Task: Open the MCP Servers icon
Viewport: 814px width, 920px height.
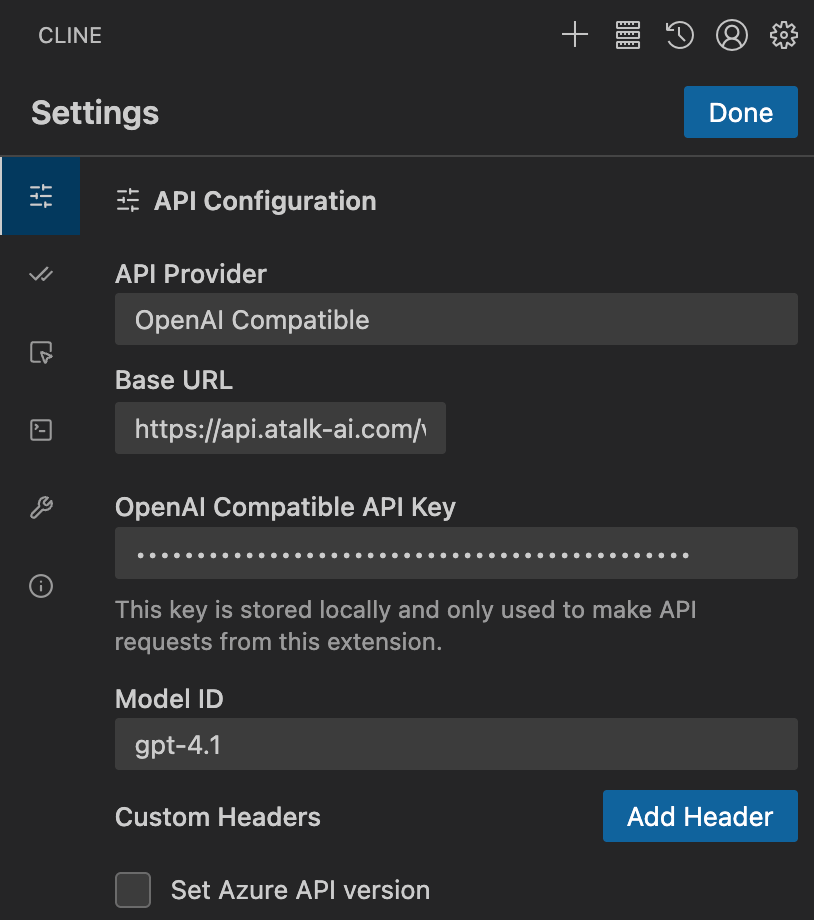Action: pyautogui.click(x=627, y=36)
